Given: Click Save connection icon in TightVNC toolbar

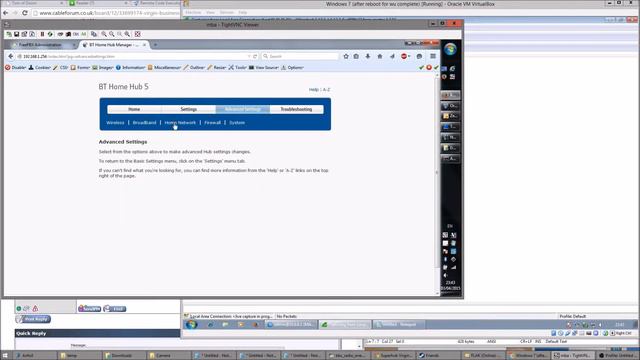Looking at the screenshot, I should click(17, 34).
